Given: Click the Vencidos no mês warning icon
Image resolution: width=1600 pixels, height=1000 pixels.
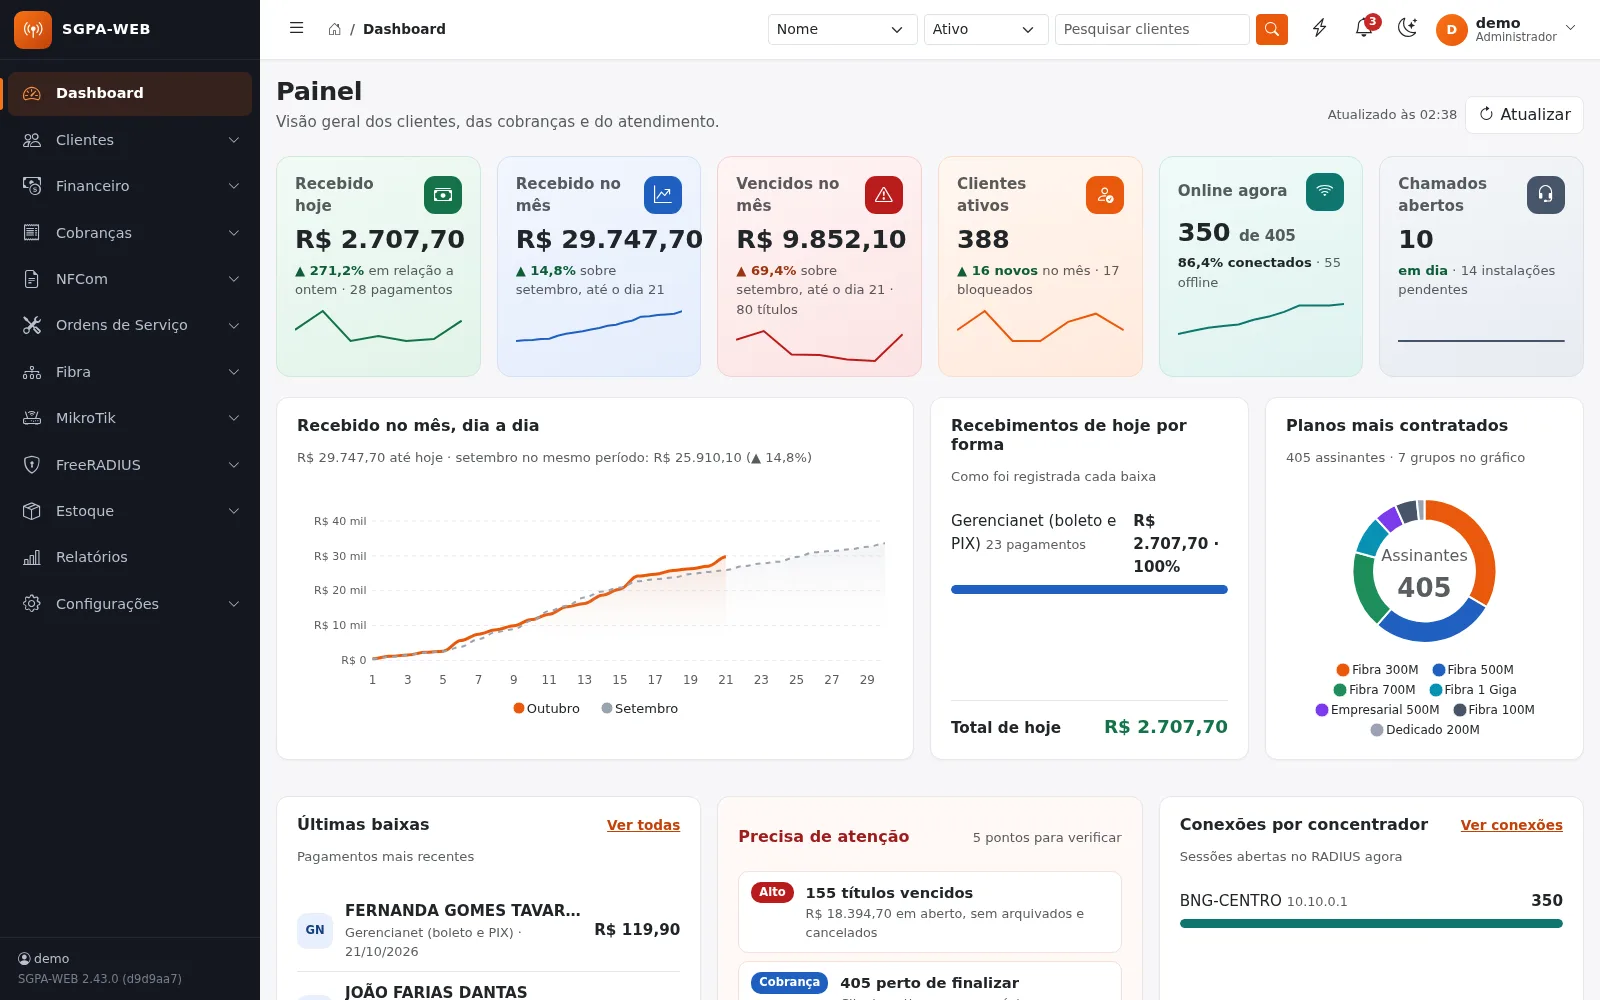Looking at the screenshot, I should [884, 195].
